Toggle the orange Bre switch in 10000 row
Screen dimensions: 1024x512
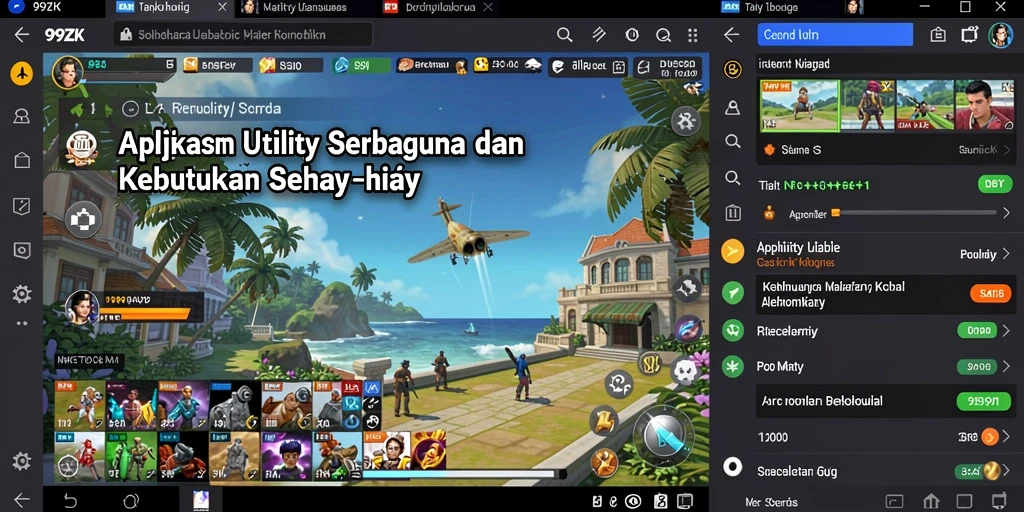989,436
